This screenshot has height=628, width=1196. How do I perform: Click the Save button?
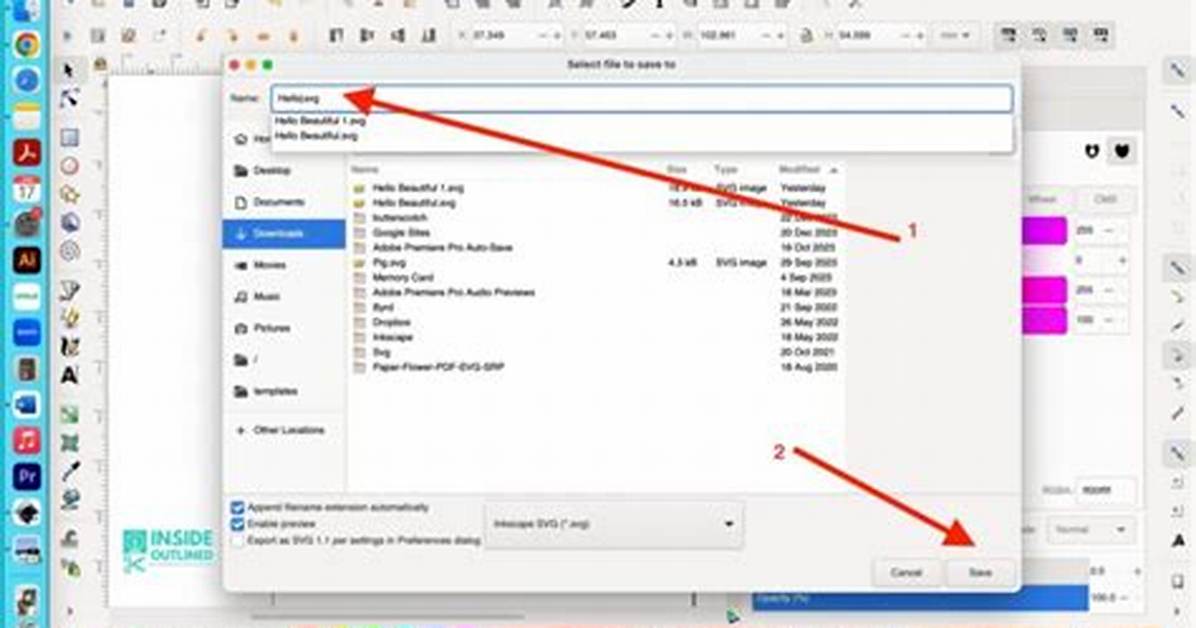pos(980,572)
